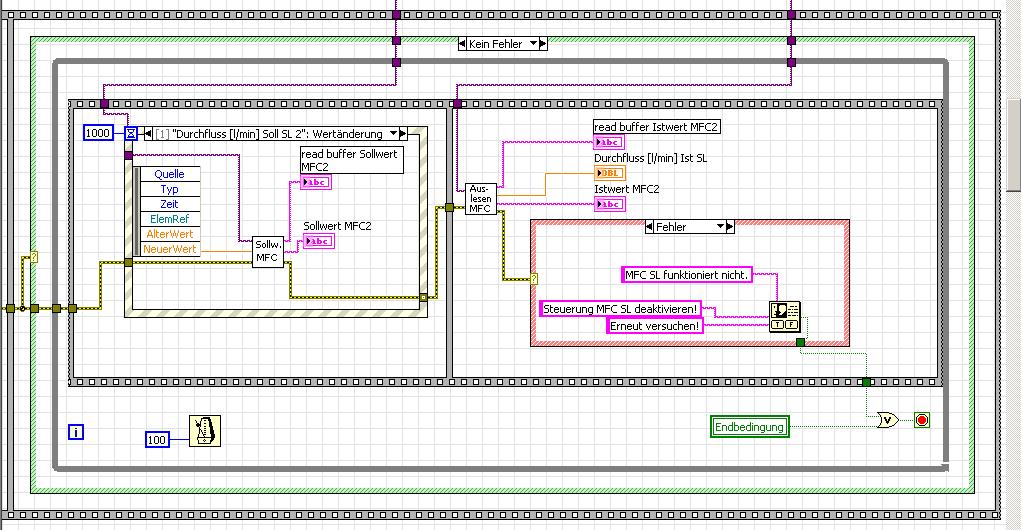Screen dimensions: 1021x530
Task: Go to next case of Fehler structure
Action: tap(730, 227)
